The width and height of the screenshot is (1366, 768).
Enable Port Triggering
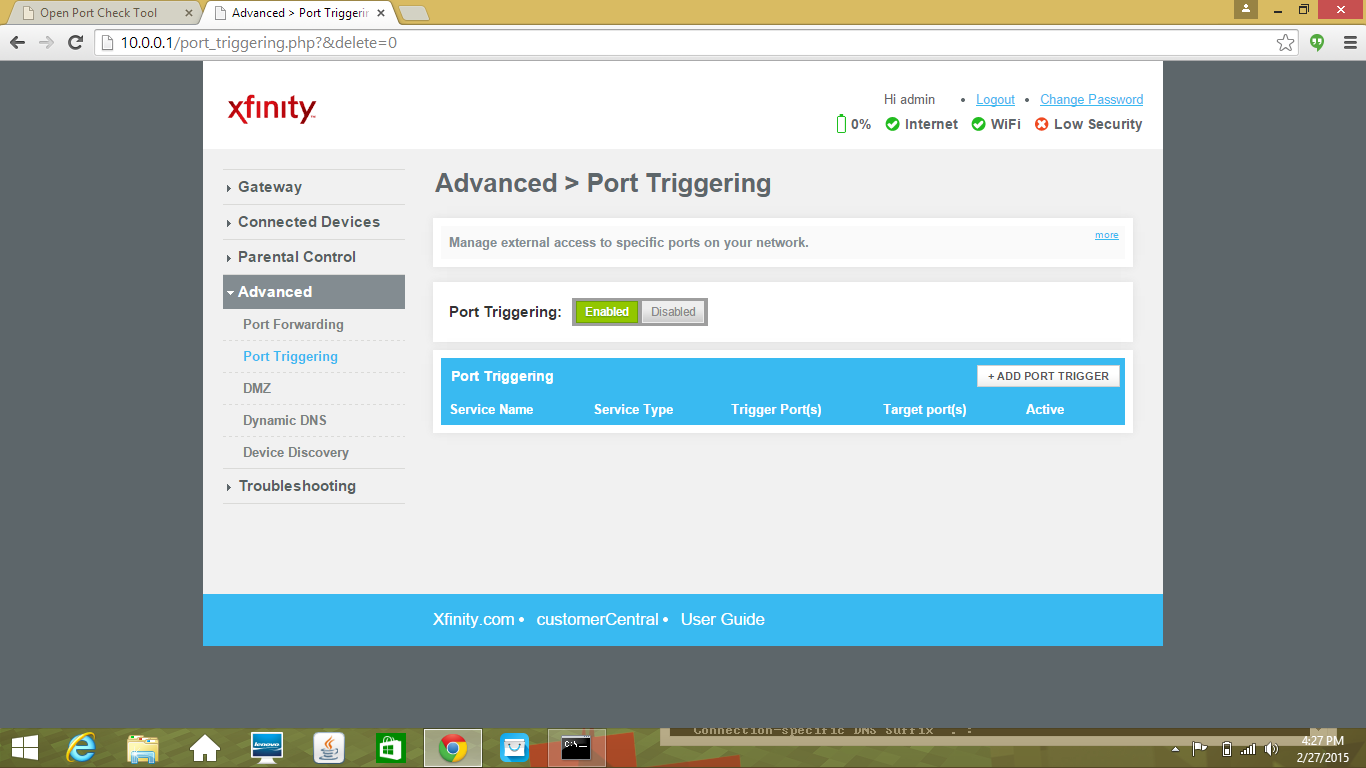606,311
